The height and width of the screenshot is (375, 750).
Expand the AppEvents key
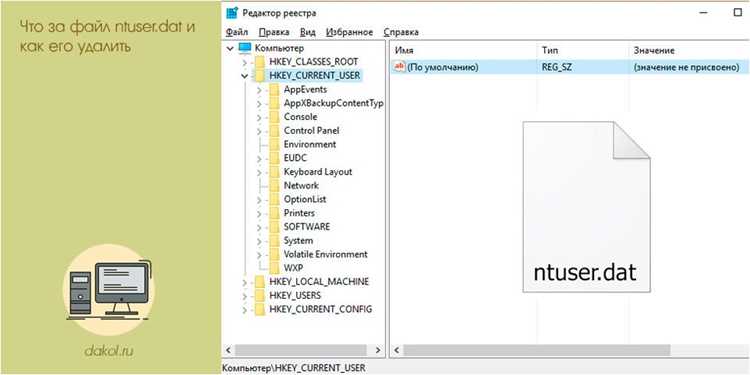pos(259,89)
